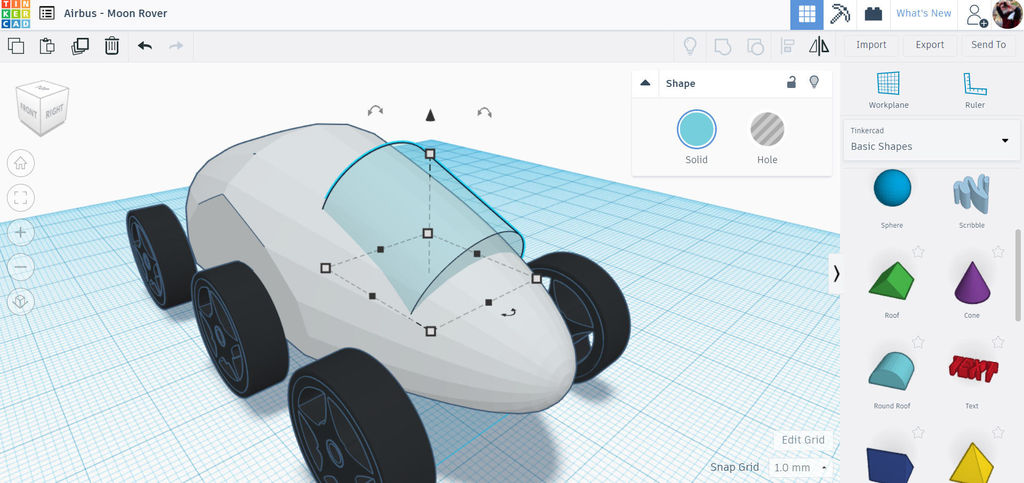Set the shape to Hole
Screen dimensions: 1024x483
(767, 129)
